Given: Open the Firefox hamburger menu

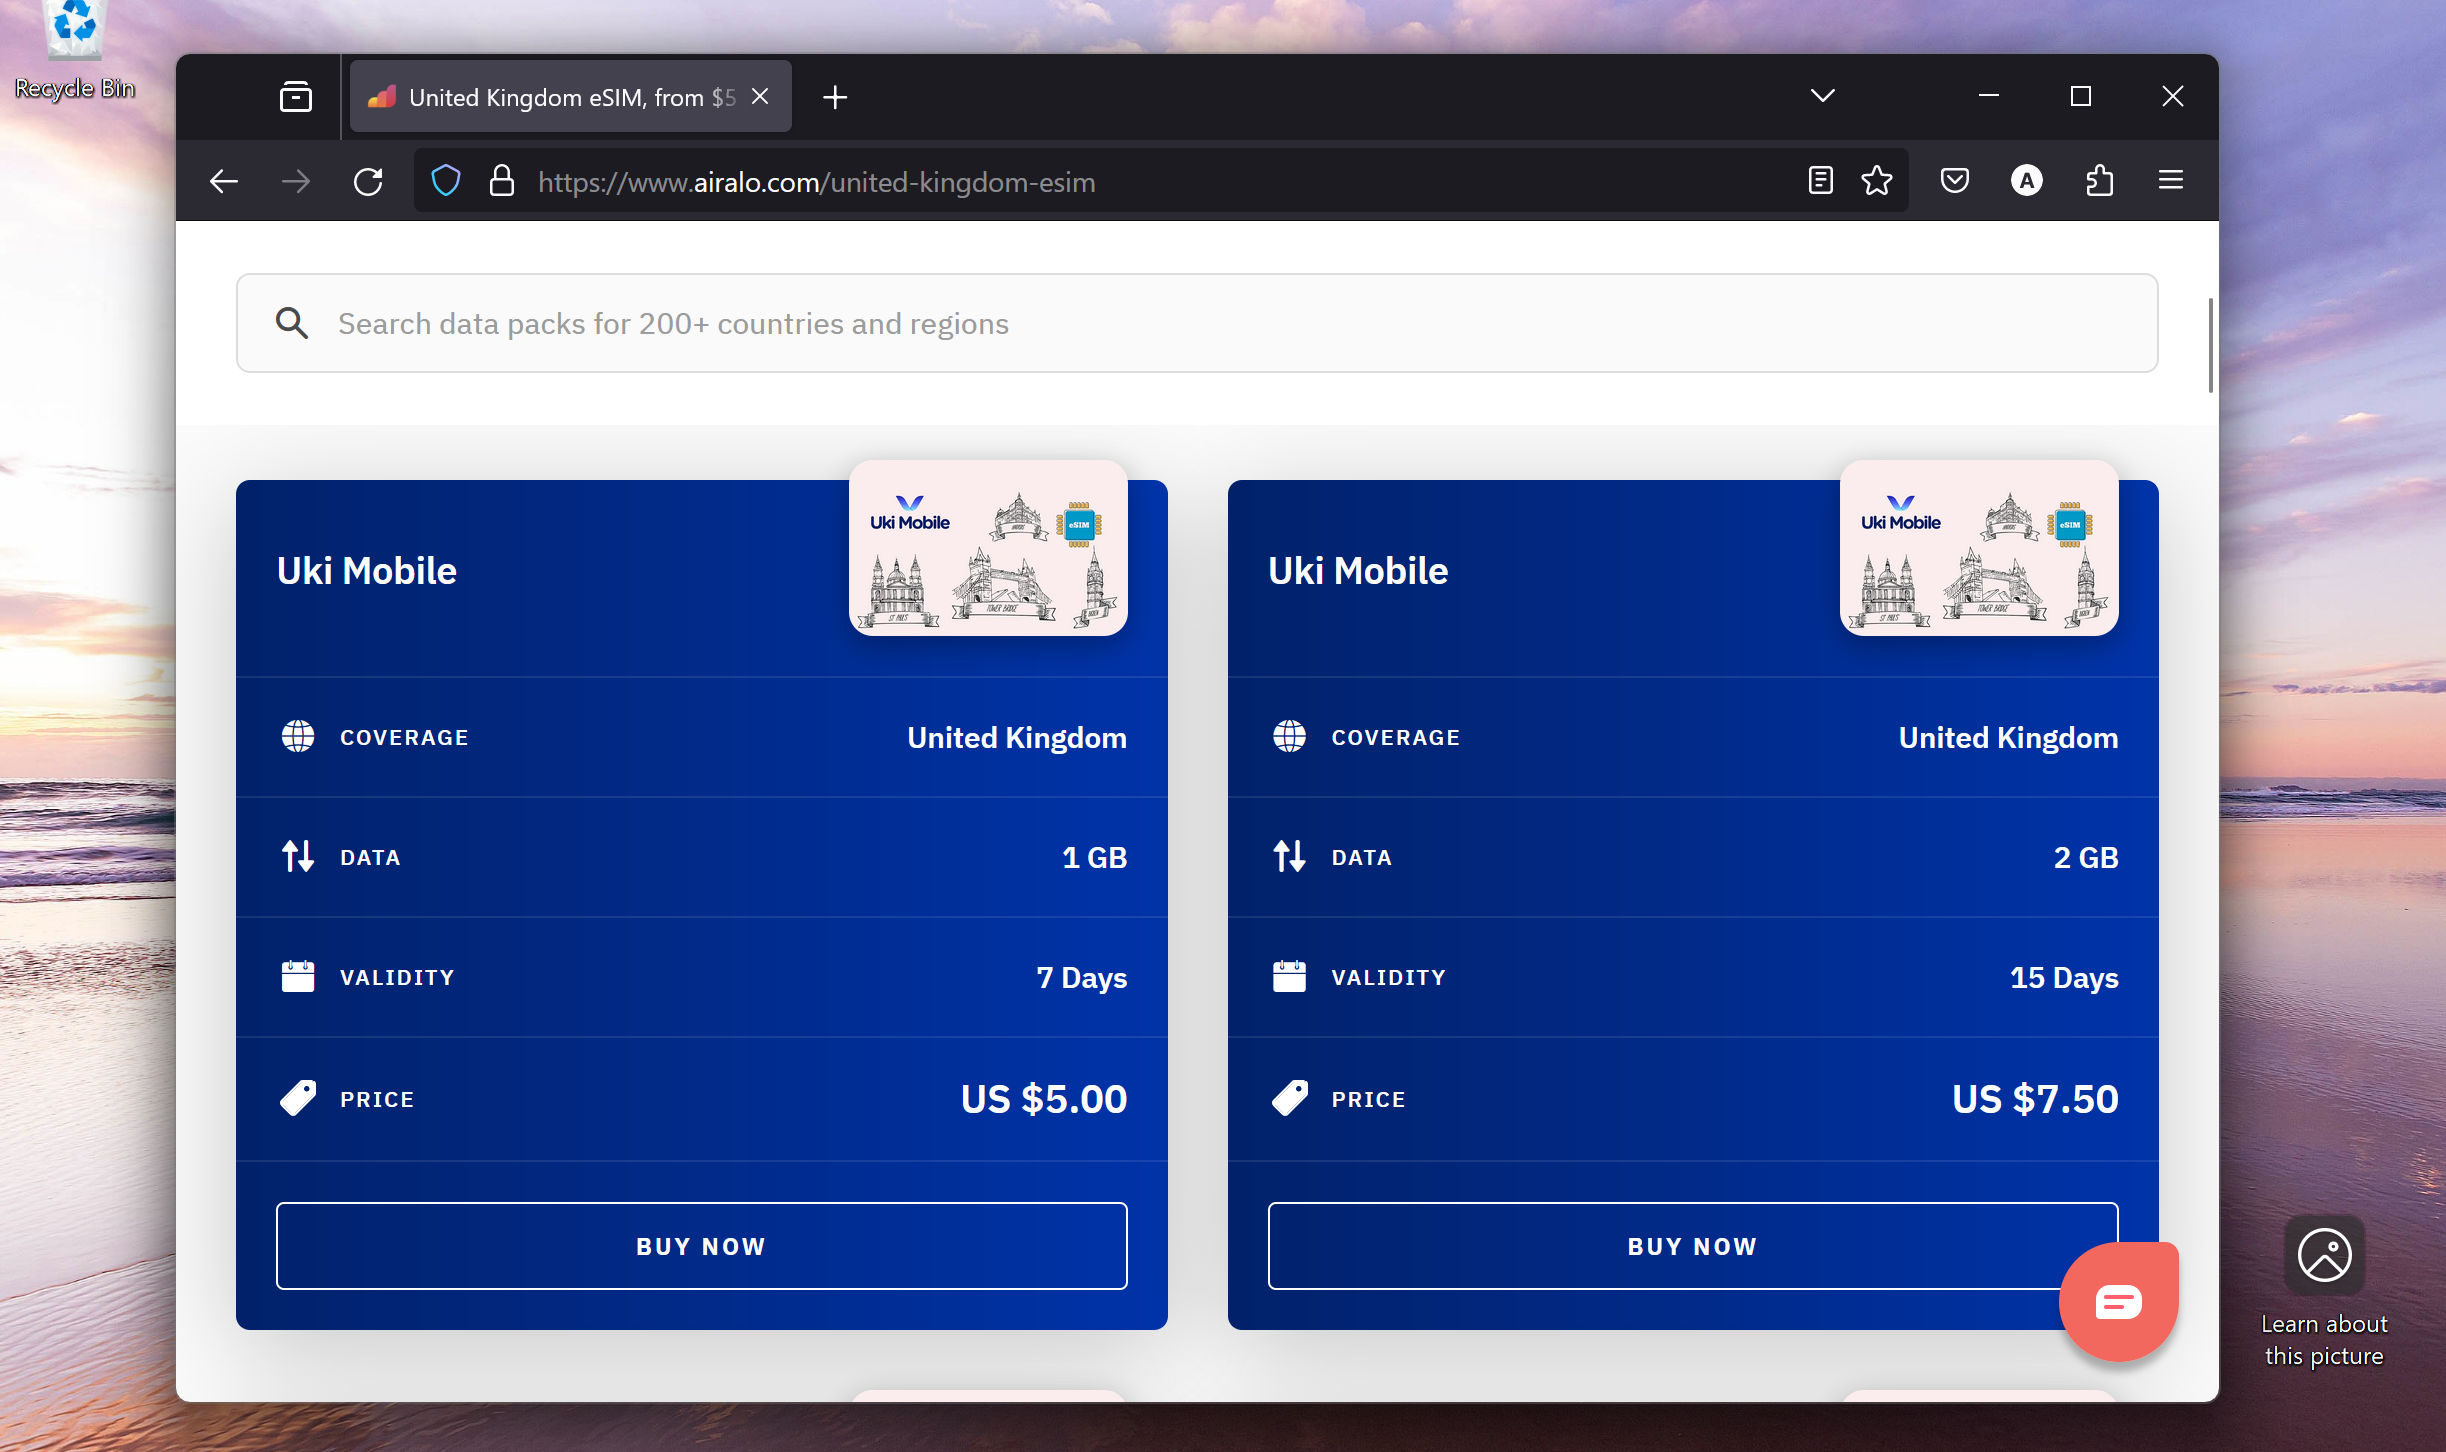Looking at the screenshot, I should (x=2171, y=180).
